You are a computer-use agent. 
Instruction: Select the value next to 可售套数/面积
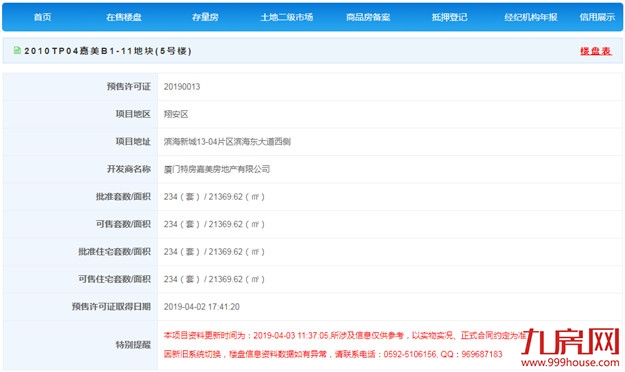pyautogui.click(x=214, y=224)
